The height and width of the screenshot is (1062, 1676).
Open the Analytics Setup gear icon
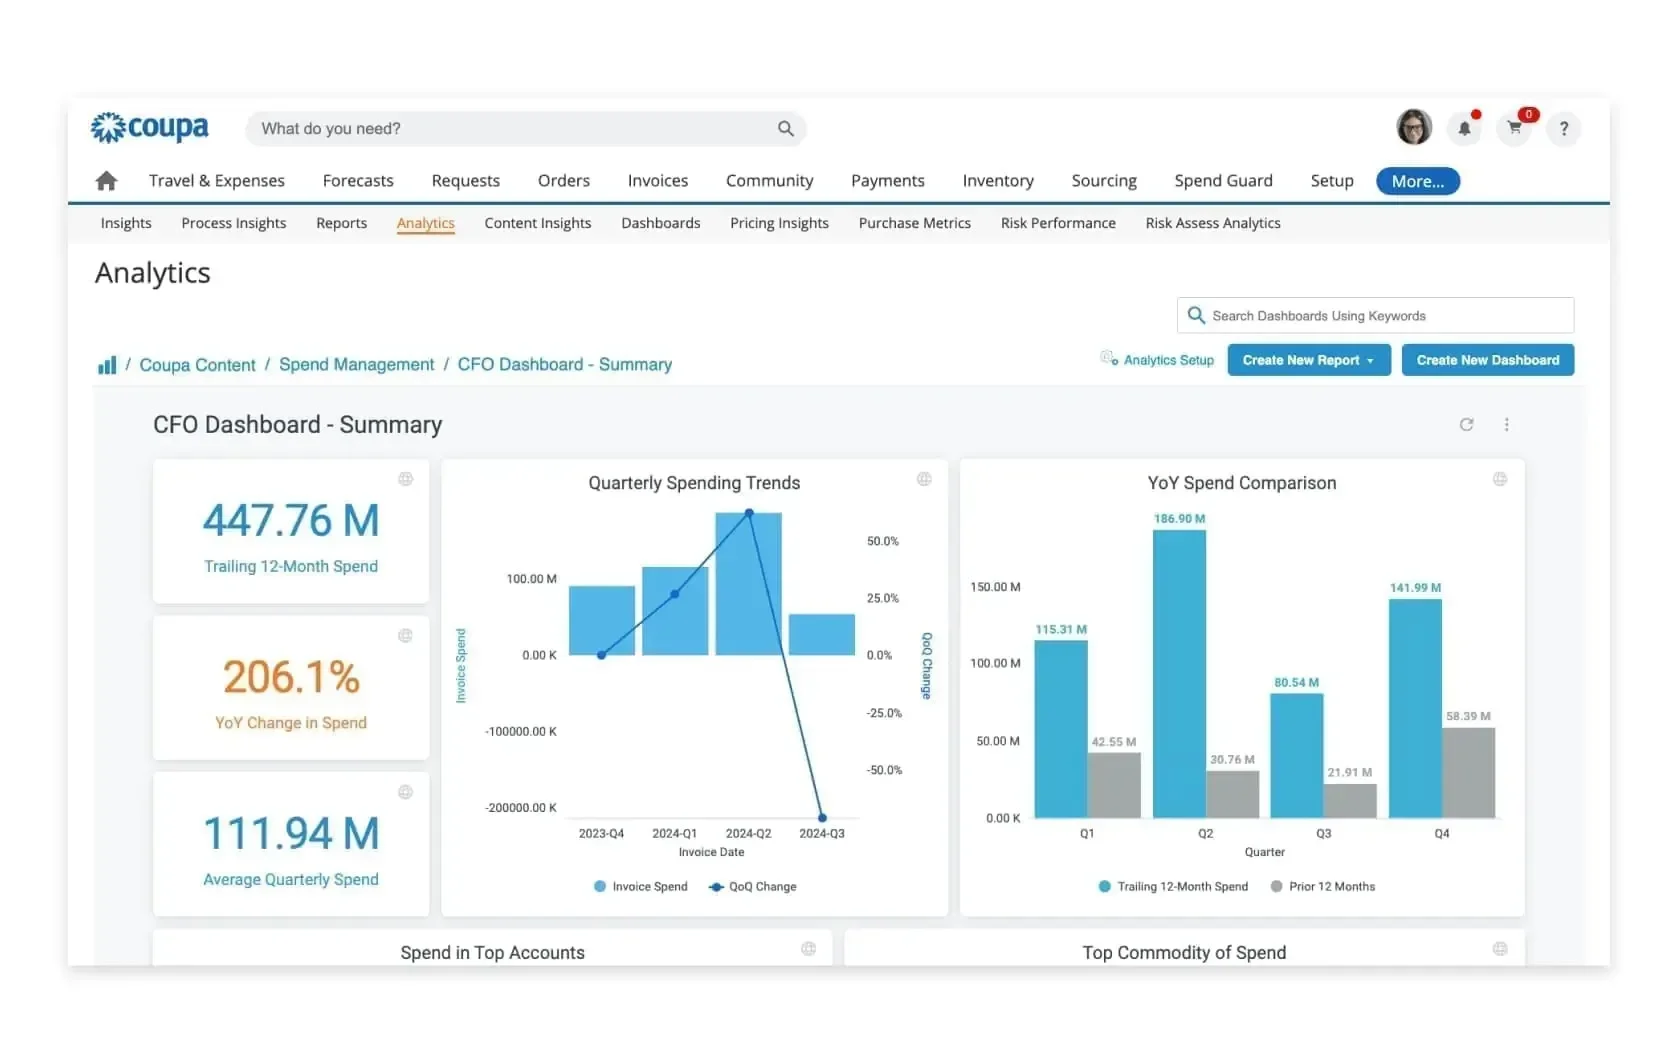[x=1108, y=359]
